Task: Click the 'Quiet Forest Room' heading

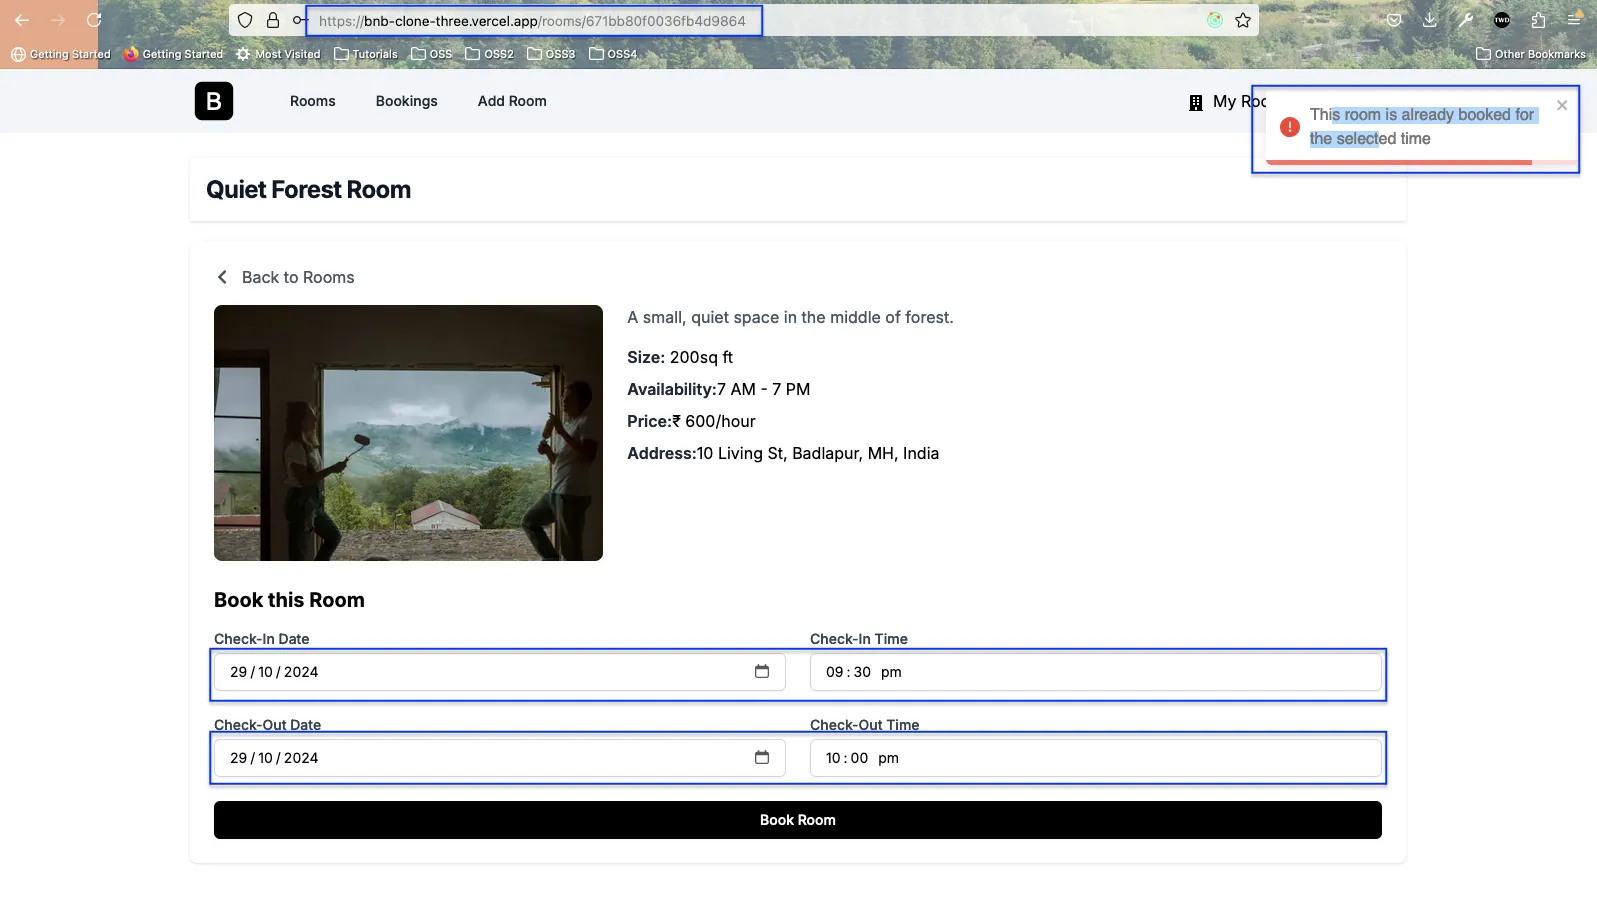Action: click(x=308, y=190)
